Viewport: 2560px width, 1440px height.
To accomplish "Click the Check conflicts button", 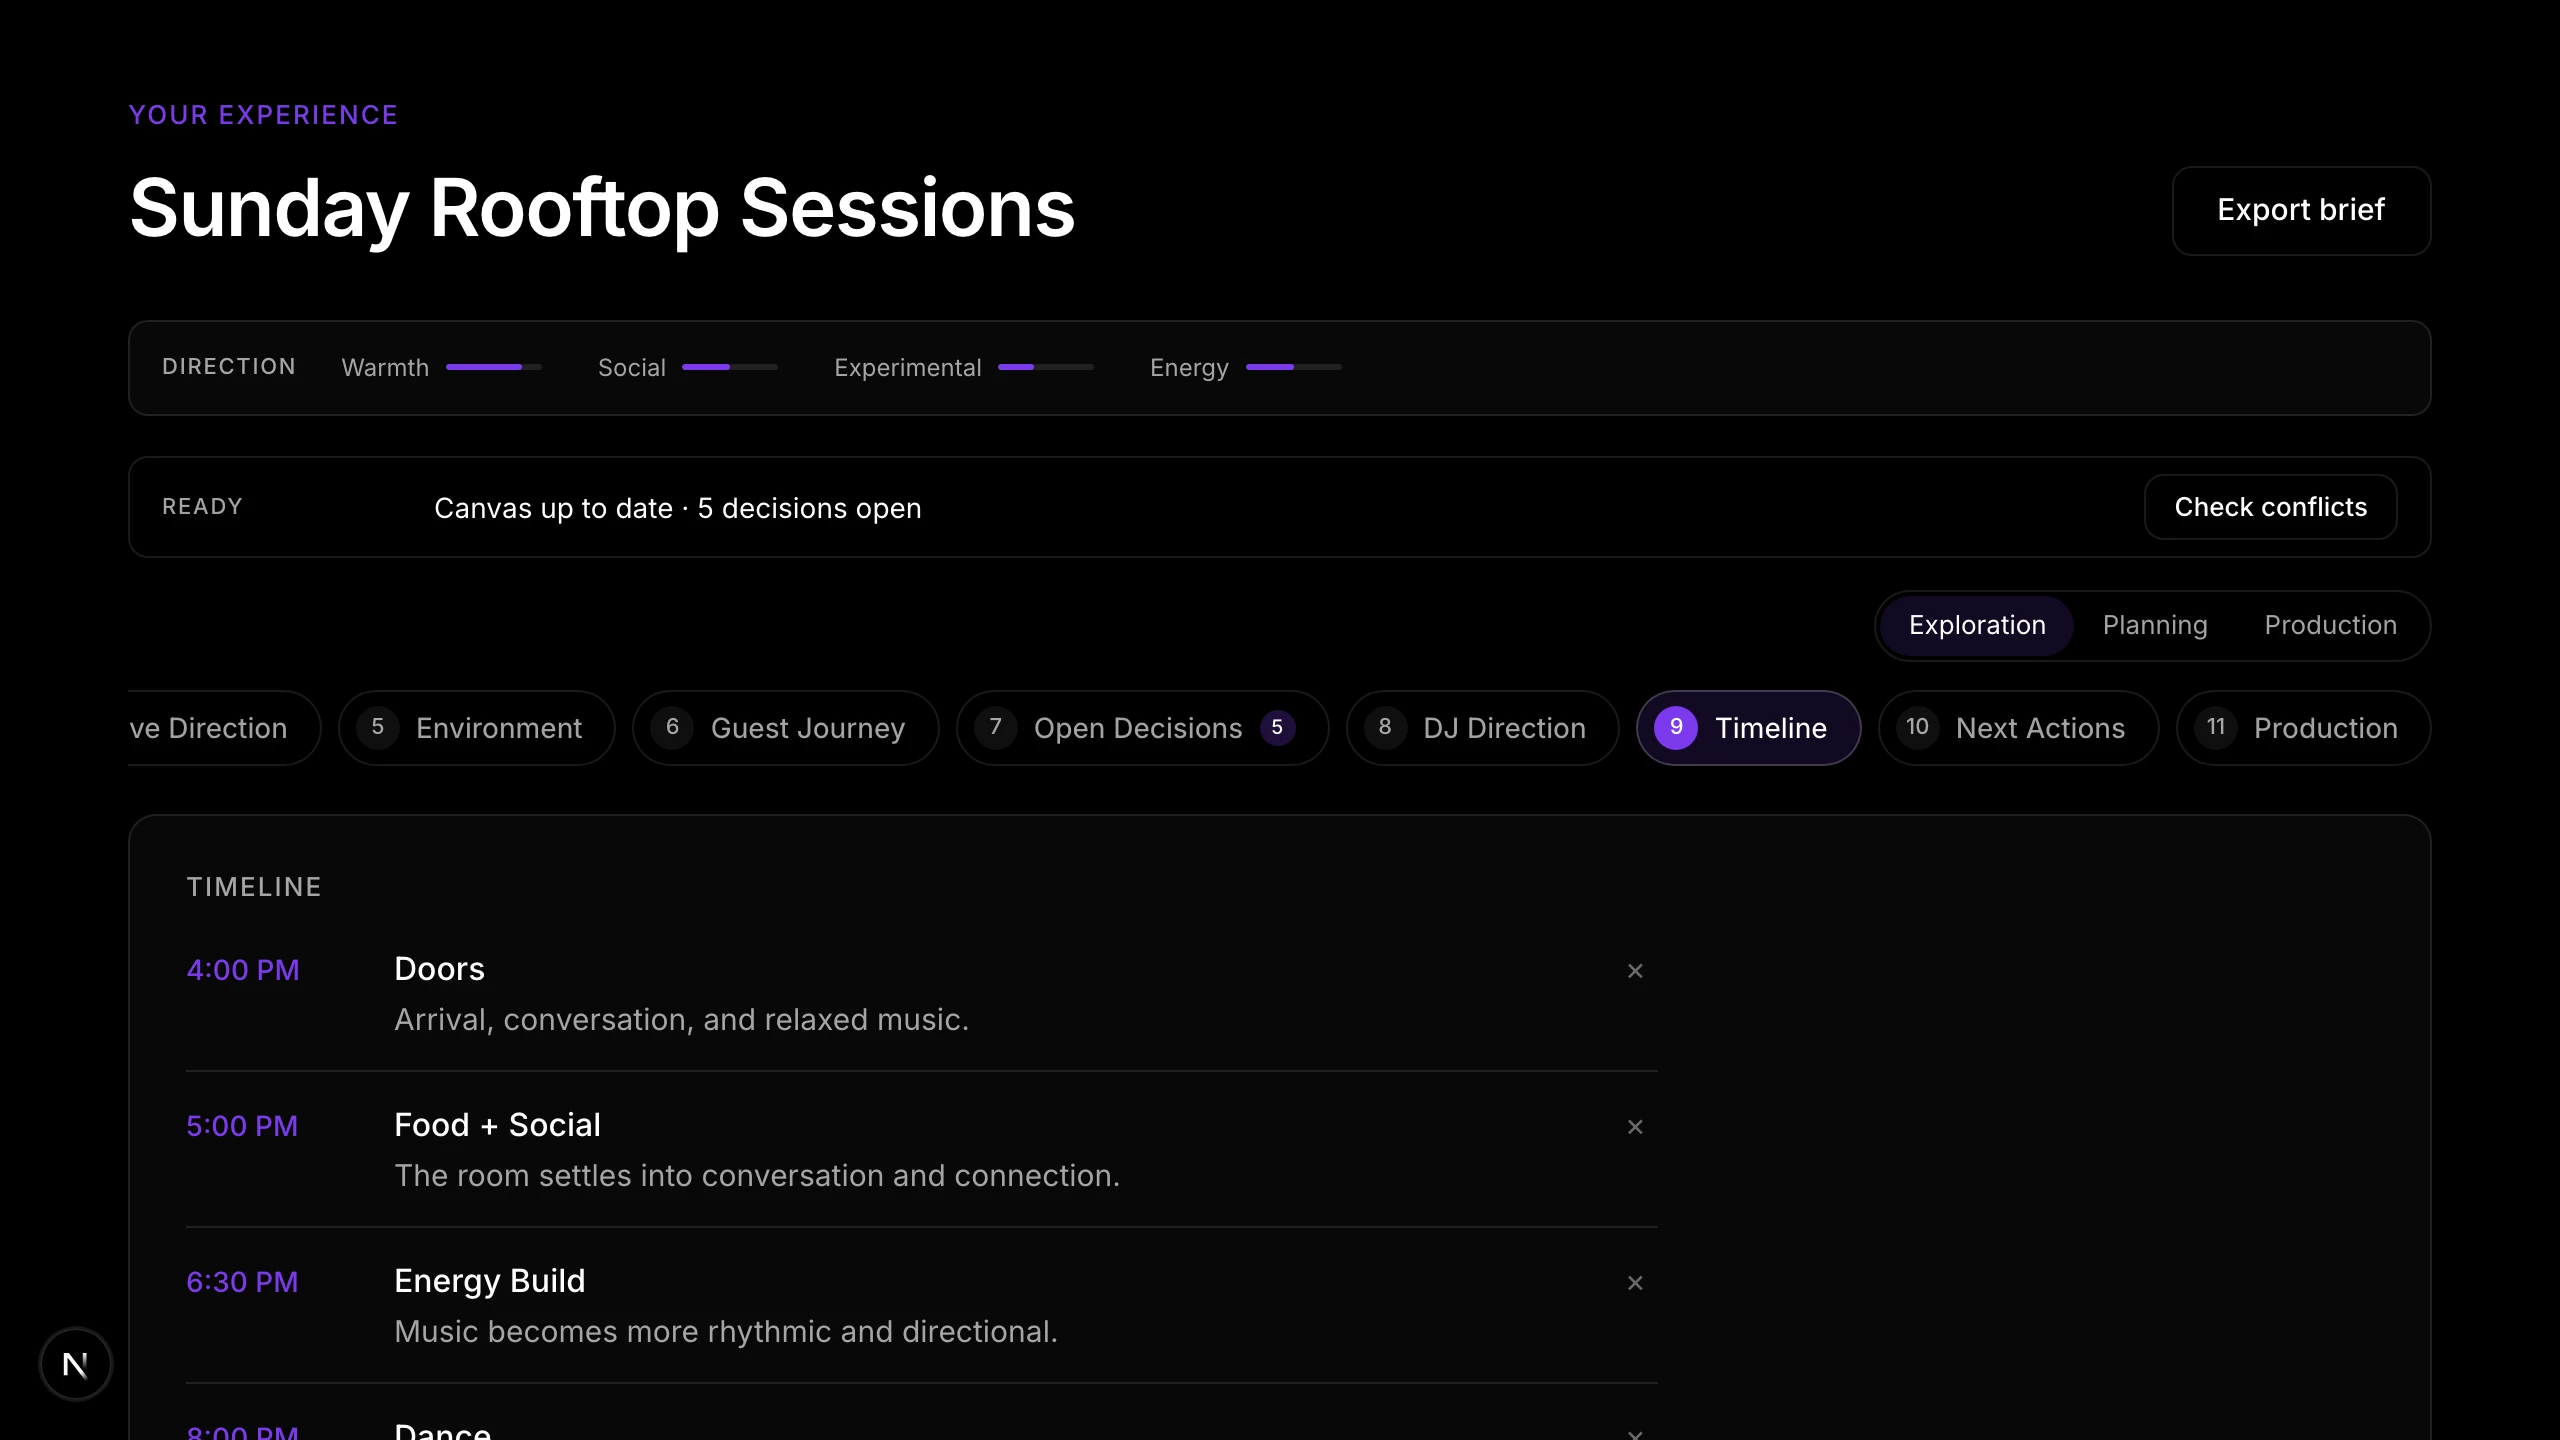I will (2270, 507).
